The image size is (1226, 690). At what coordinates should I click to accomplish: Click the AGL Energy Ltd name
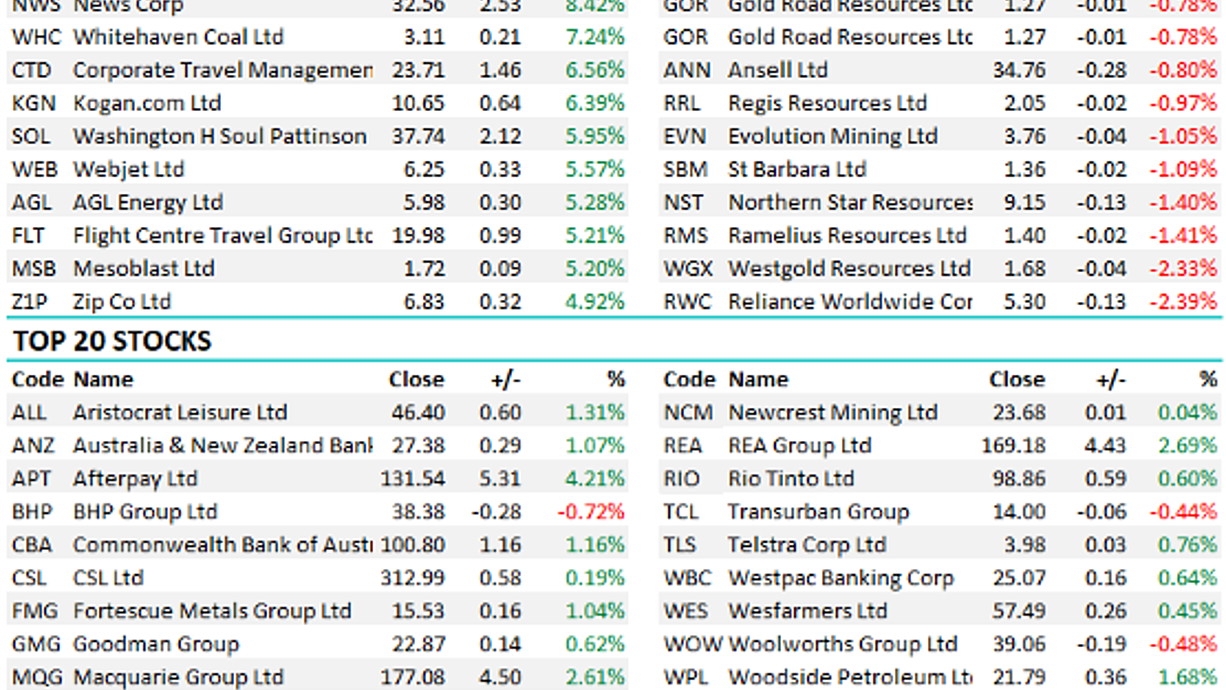148,202
